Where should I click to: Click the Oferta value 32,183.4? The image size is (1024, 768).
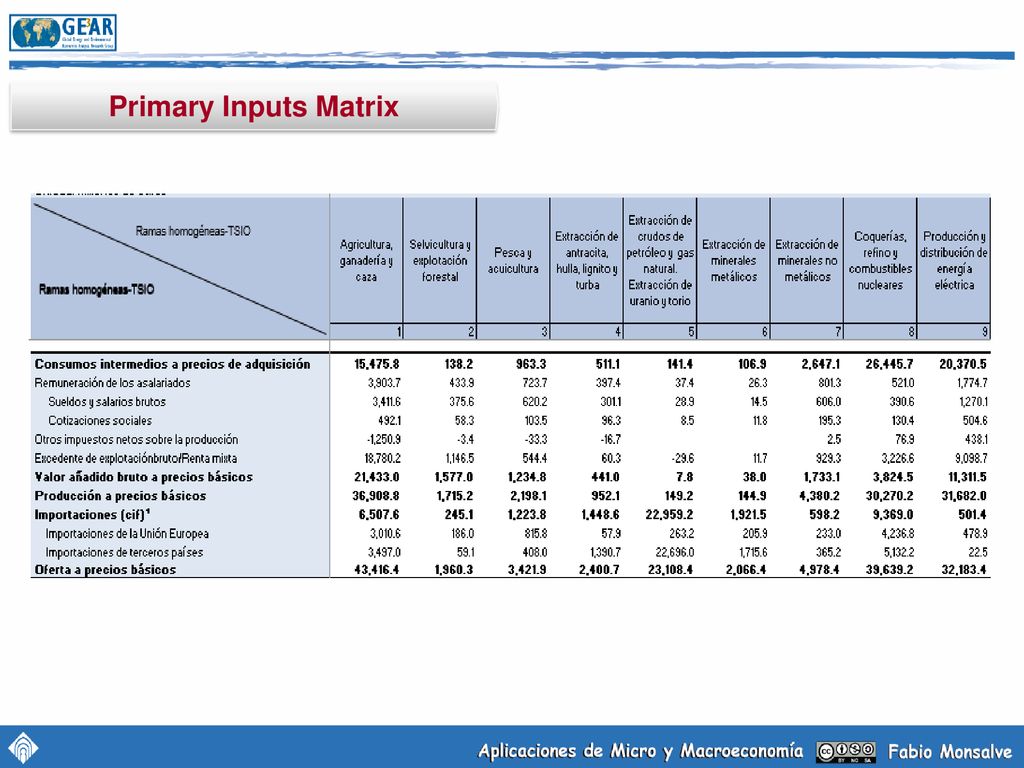pos(965,570)
